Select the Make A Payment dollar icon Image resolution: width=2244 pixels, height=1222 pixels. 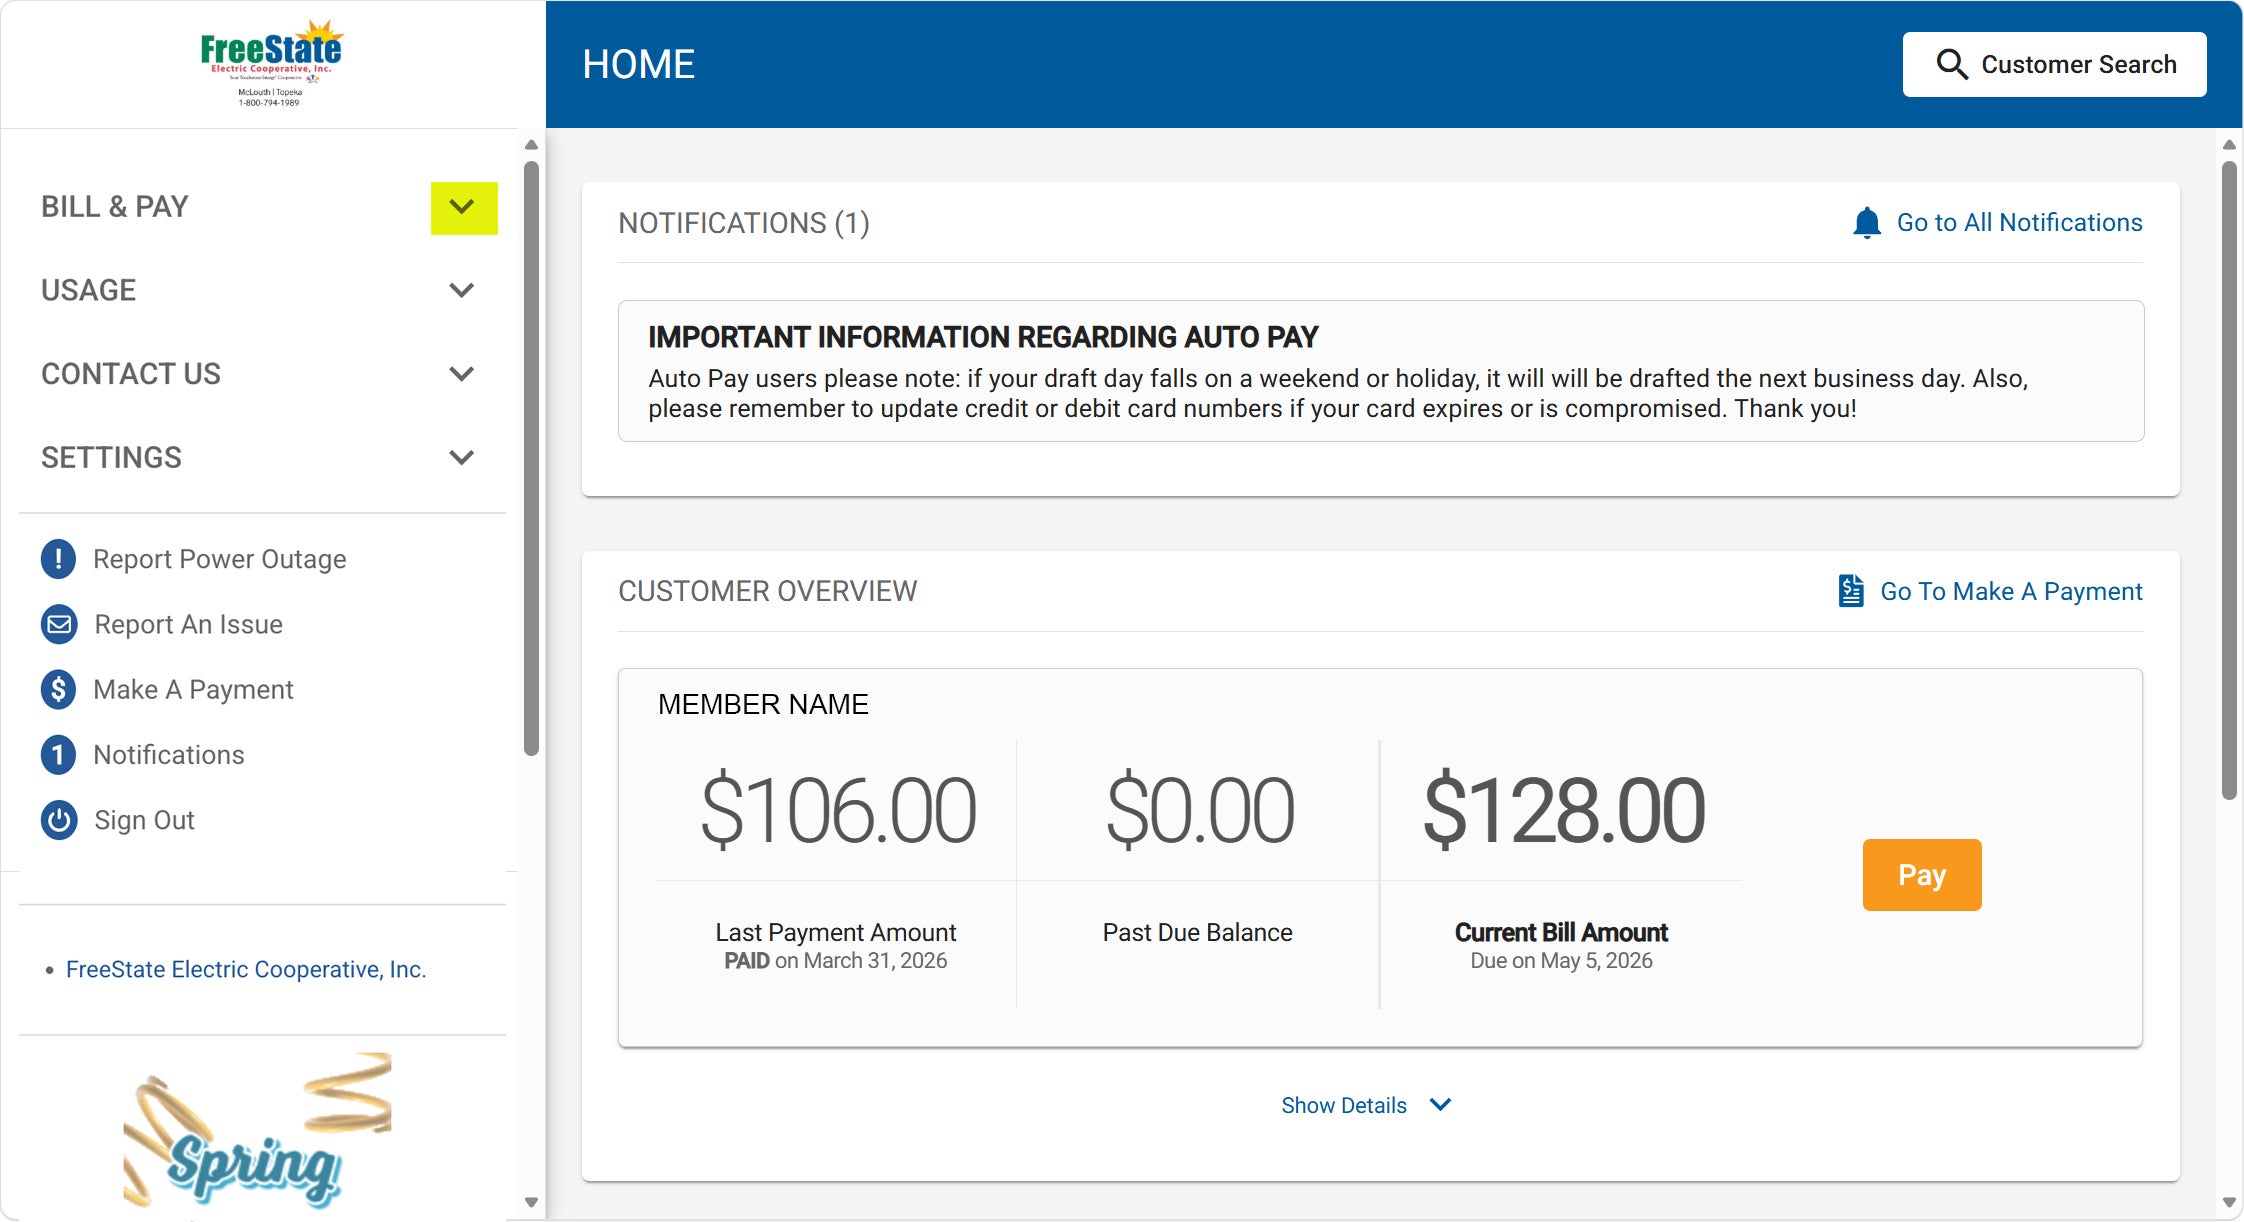click(x=58, y=689)
